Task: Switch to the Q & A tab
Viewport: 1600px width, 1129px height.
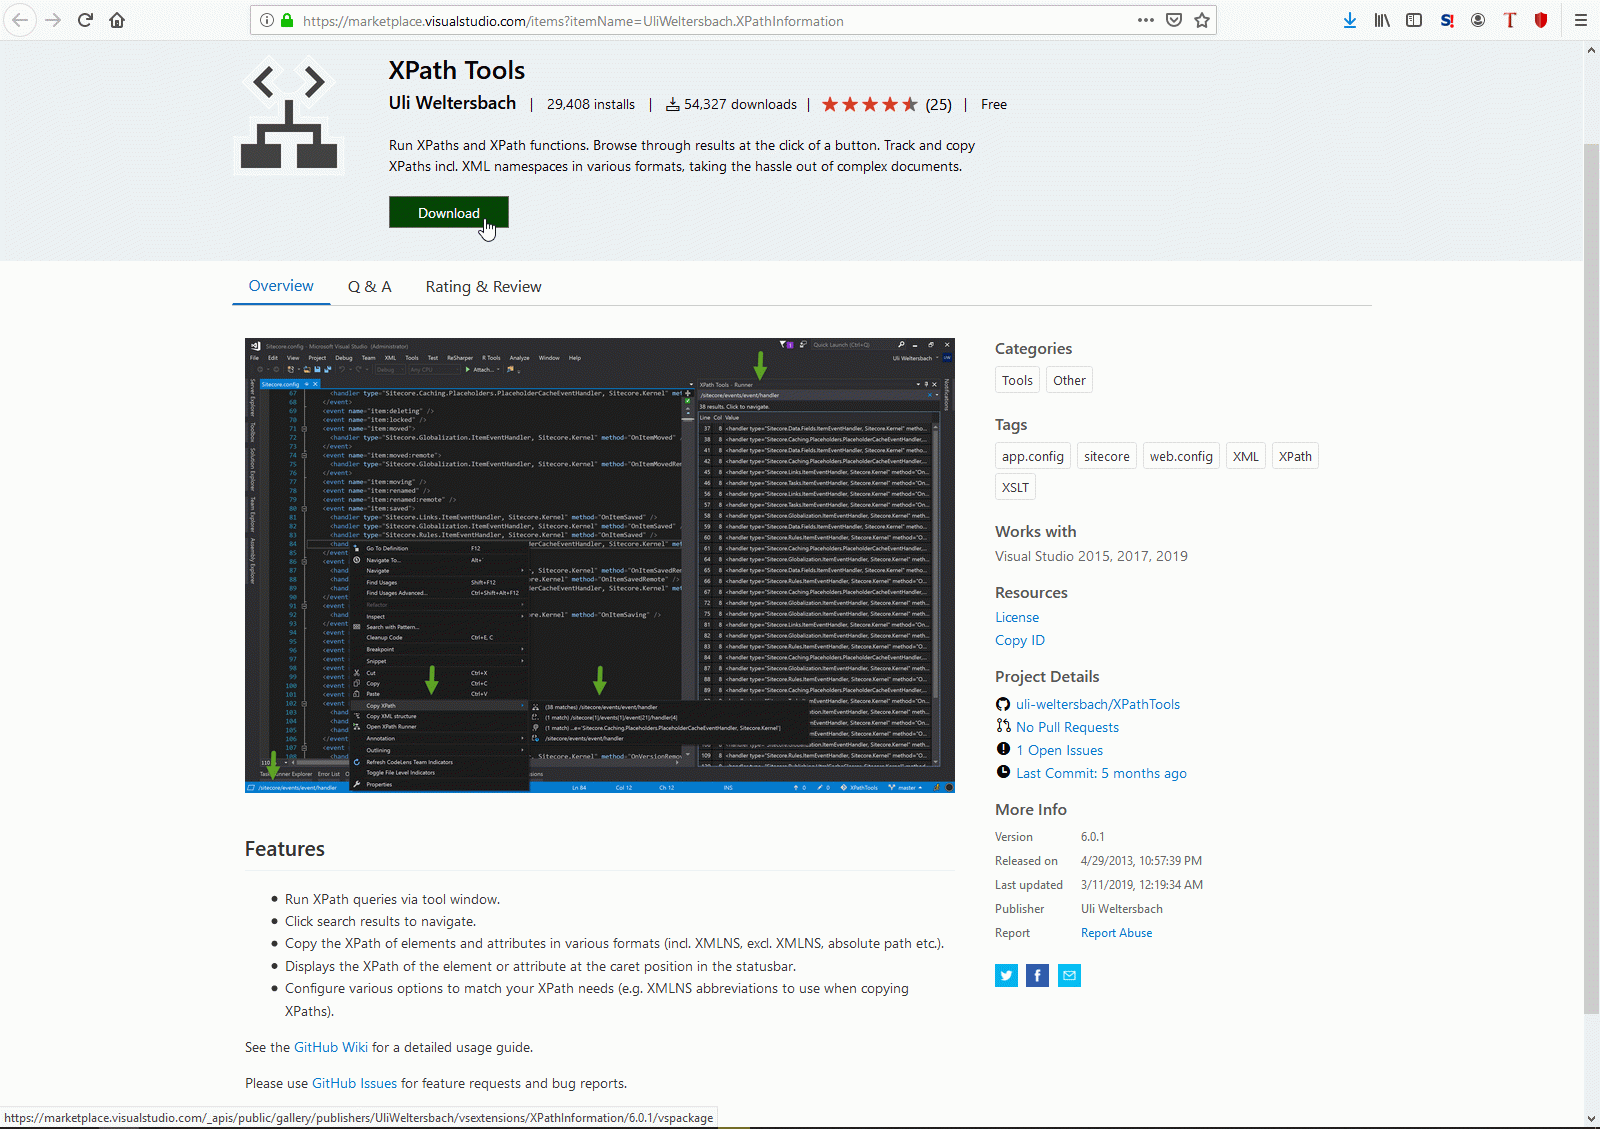Action: pos(370,287)
